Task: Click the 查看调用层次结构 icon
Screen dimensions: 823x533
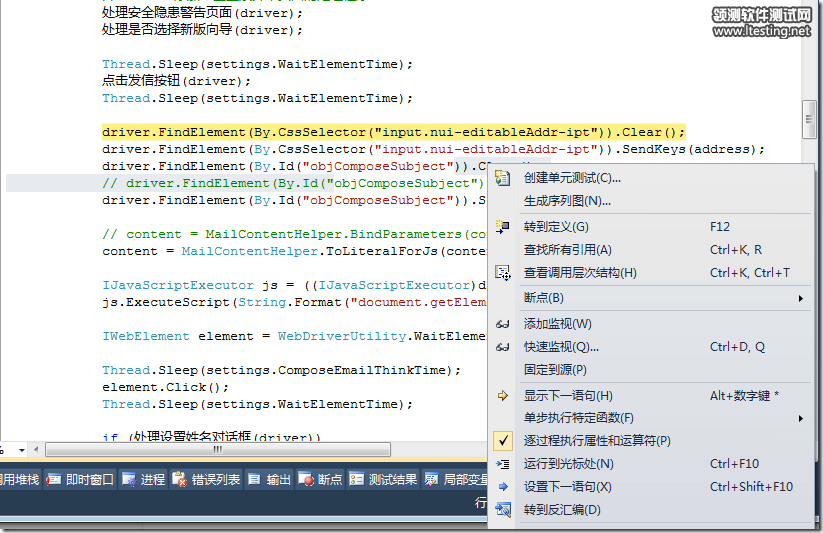Action: pos(503,273)
